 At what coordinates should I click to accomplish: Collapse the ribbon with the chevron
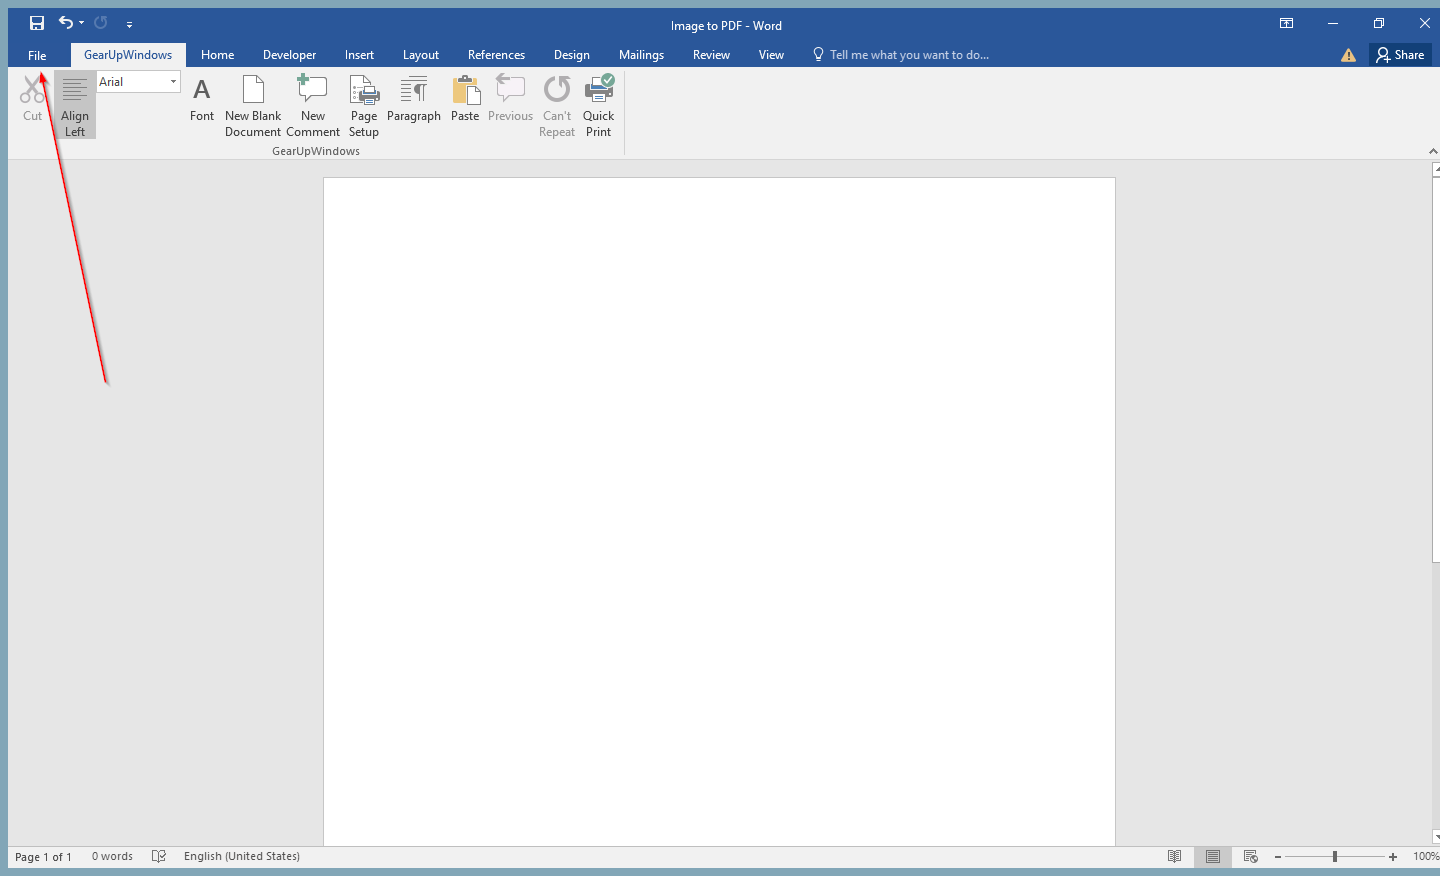tap(1433, 151)
